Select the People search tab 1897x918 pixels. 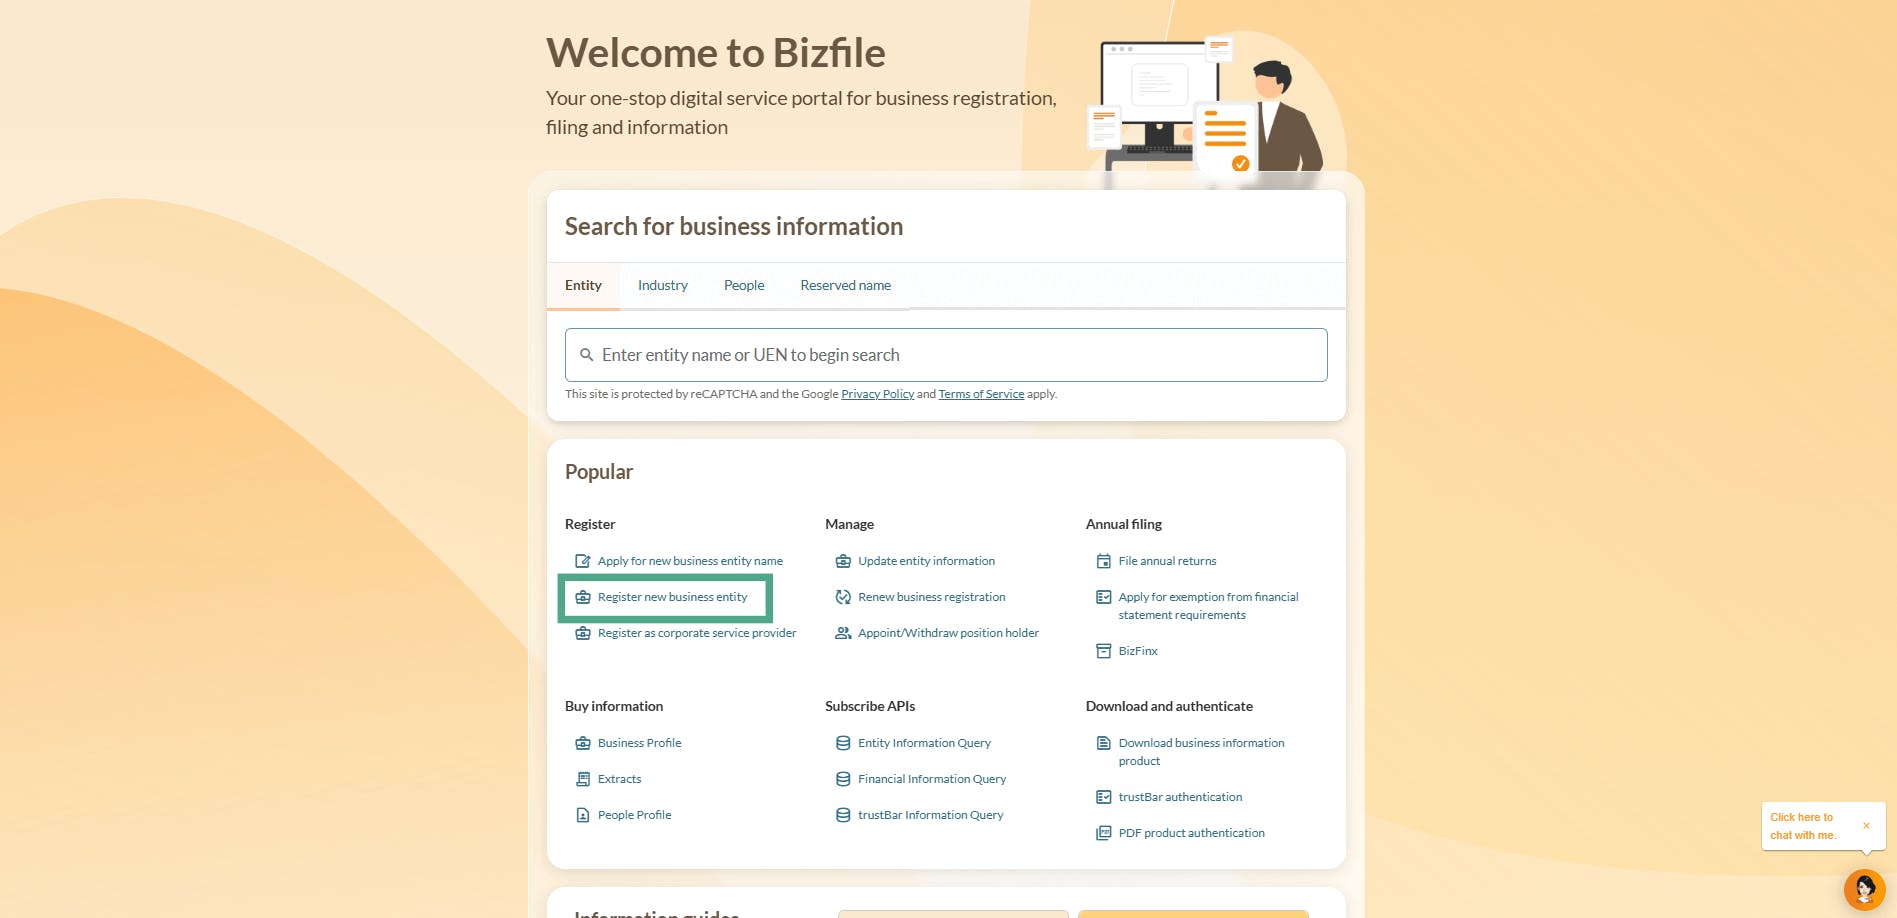pyautogui.click(x=743, y=285)
